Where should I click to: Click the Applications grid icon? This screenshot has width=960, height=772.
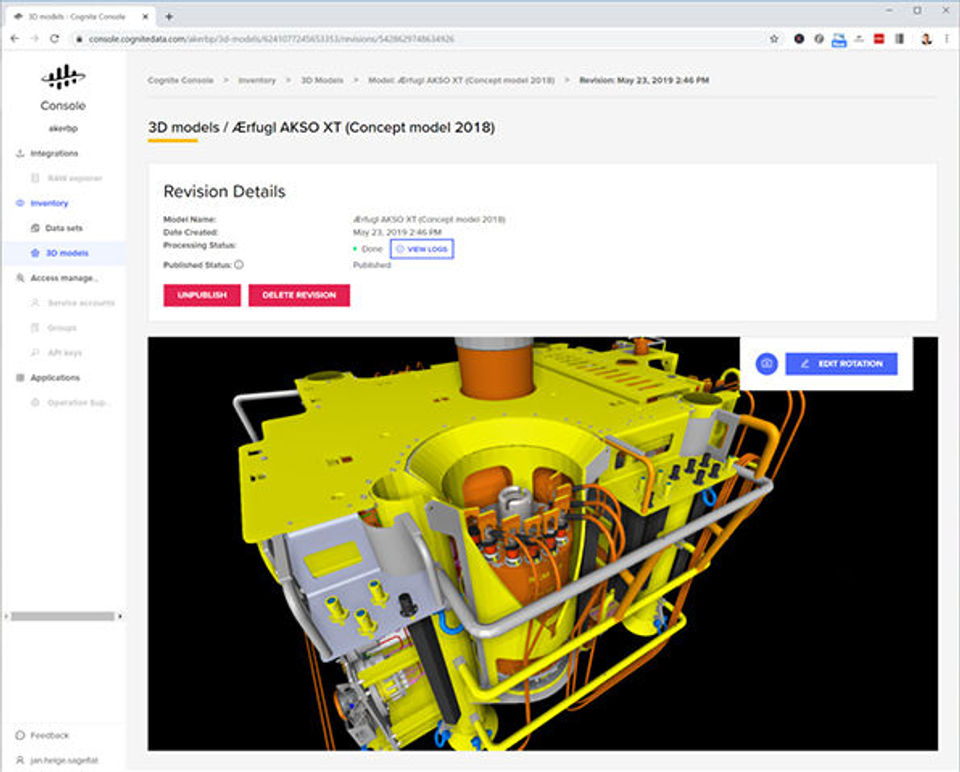[x=20, y=378]
